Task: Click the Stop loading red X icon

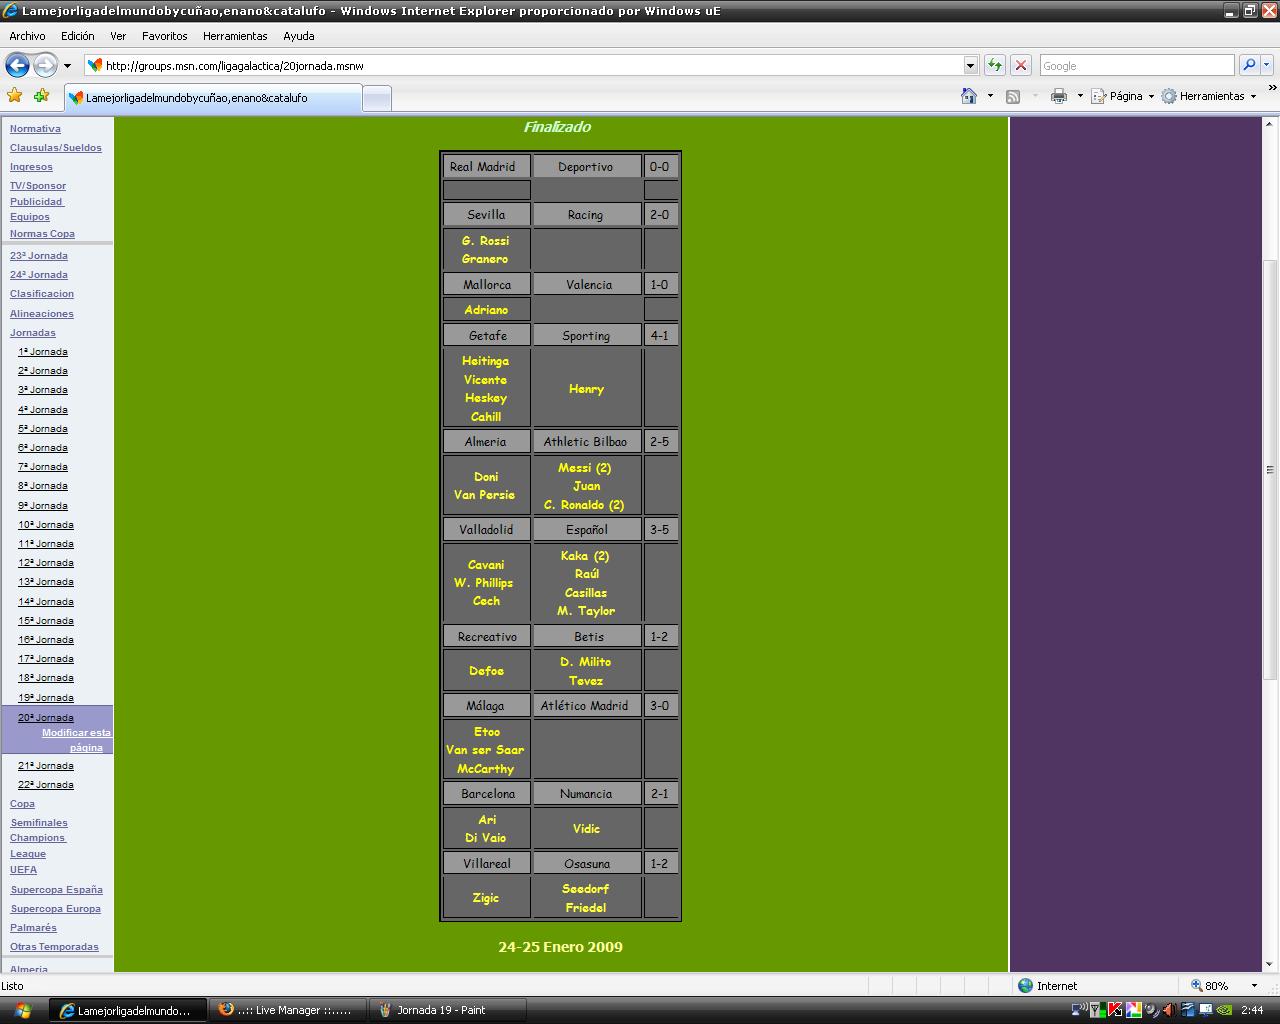Action: coord(1020,65)
